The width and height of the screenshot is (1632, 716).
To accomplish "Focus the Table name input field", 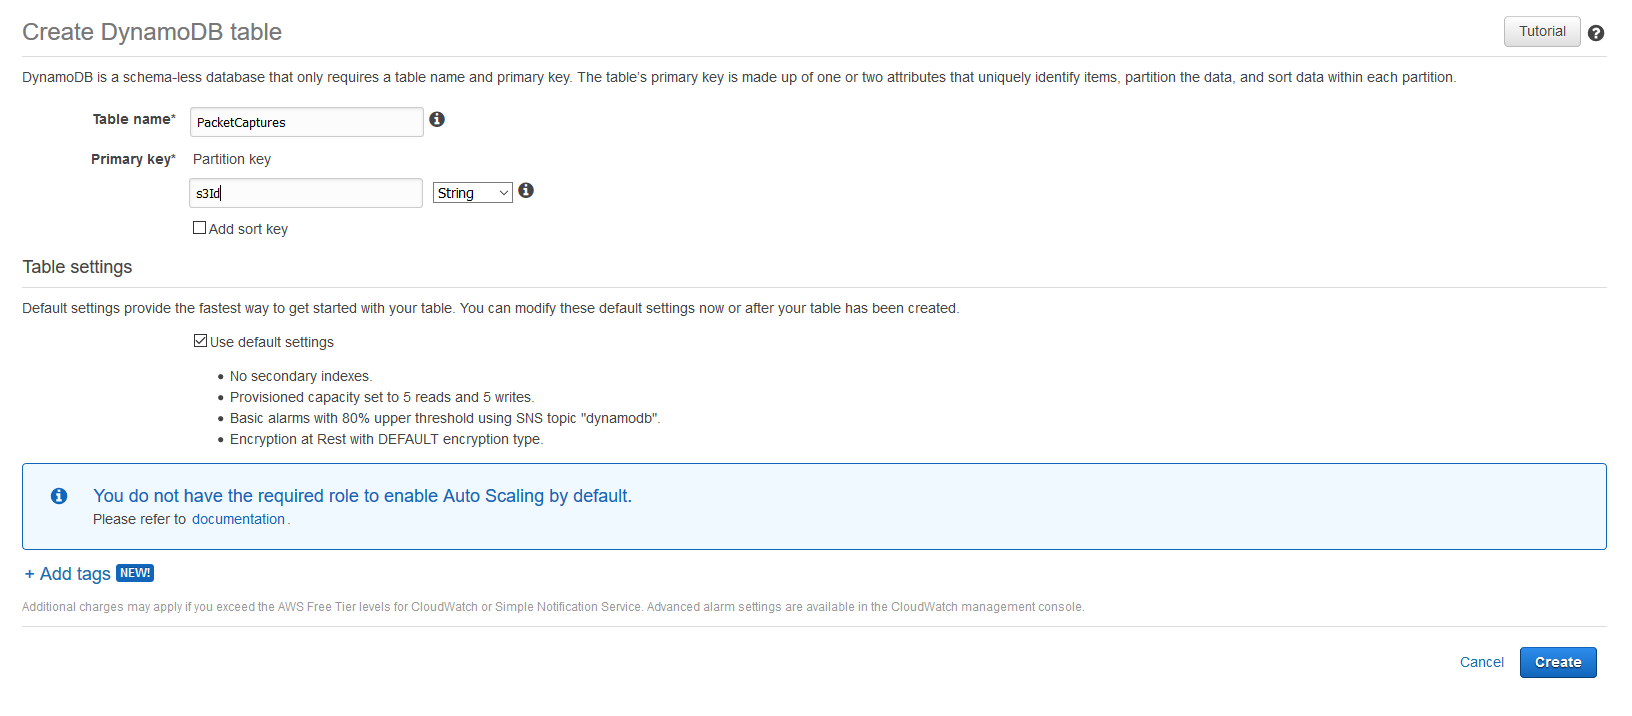I will 307,122.
